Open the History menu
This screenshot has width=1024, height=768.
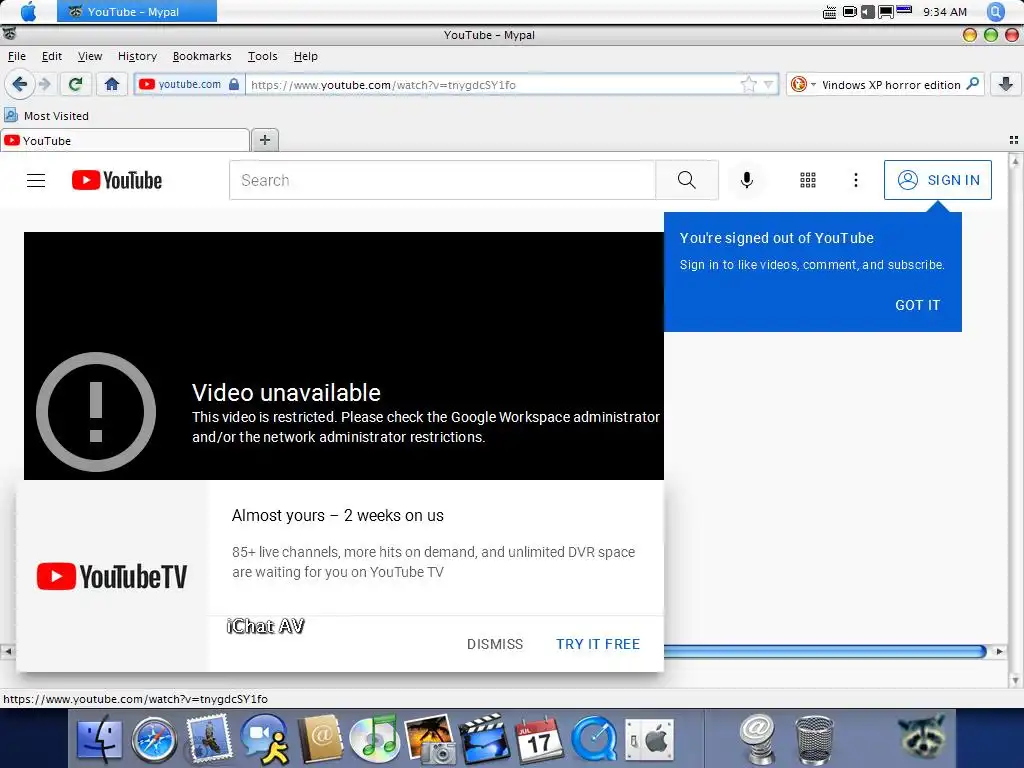[137, 56]
